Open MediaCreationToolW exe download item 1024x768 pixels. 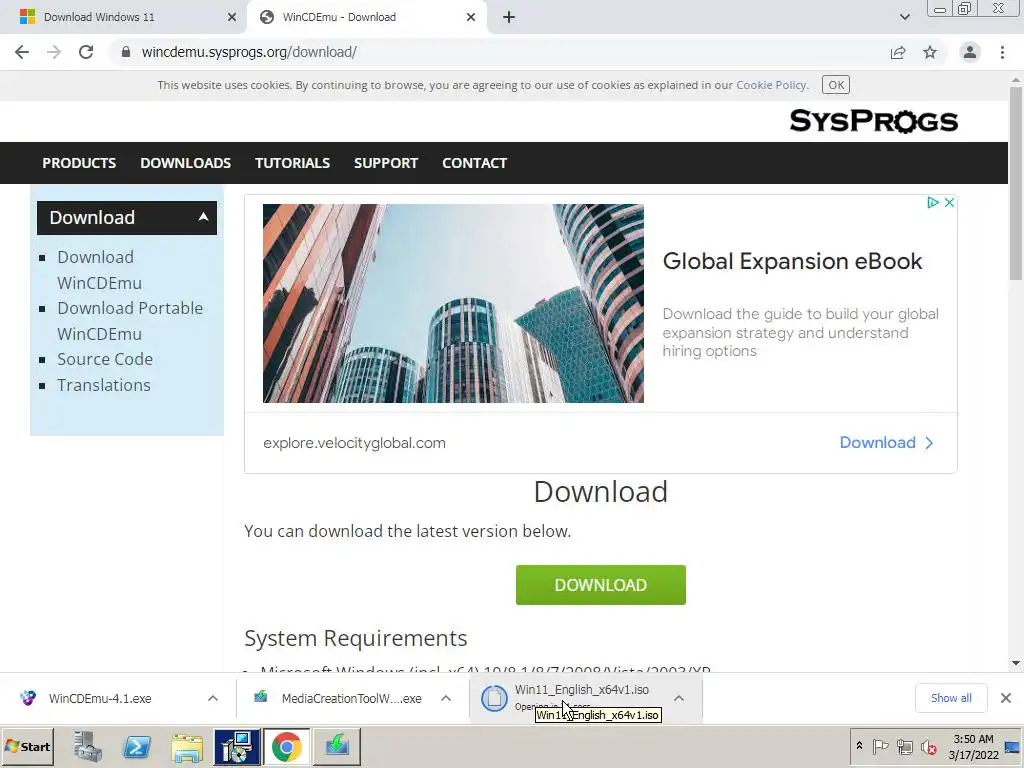(351, 699)
